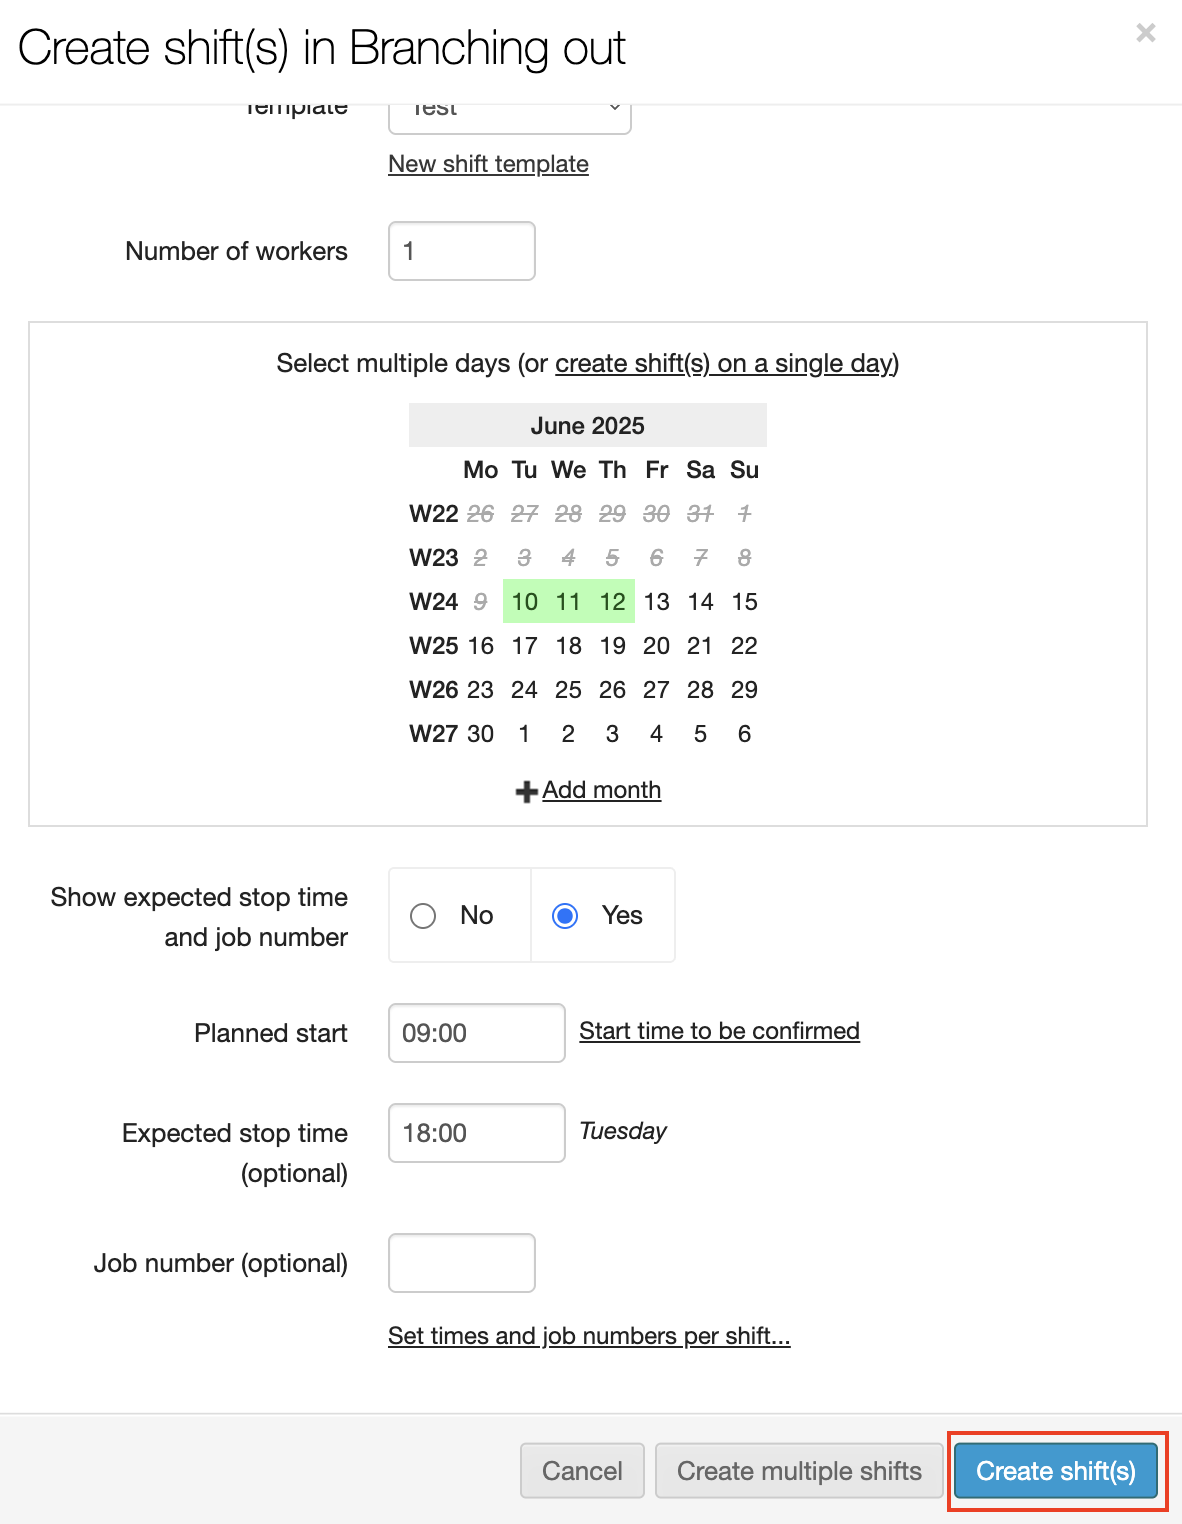The width and height of the screenshot is (1182, 1524).
Task: Select No for show expected stop time
Action: pyautogui.click(x=424, y=915)
